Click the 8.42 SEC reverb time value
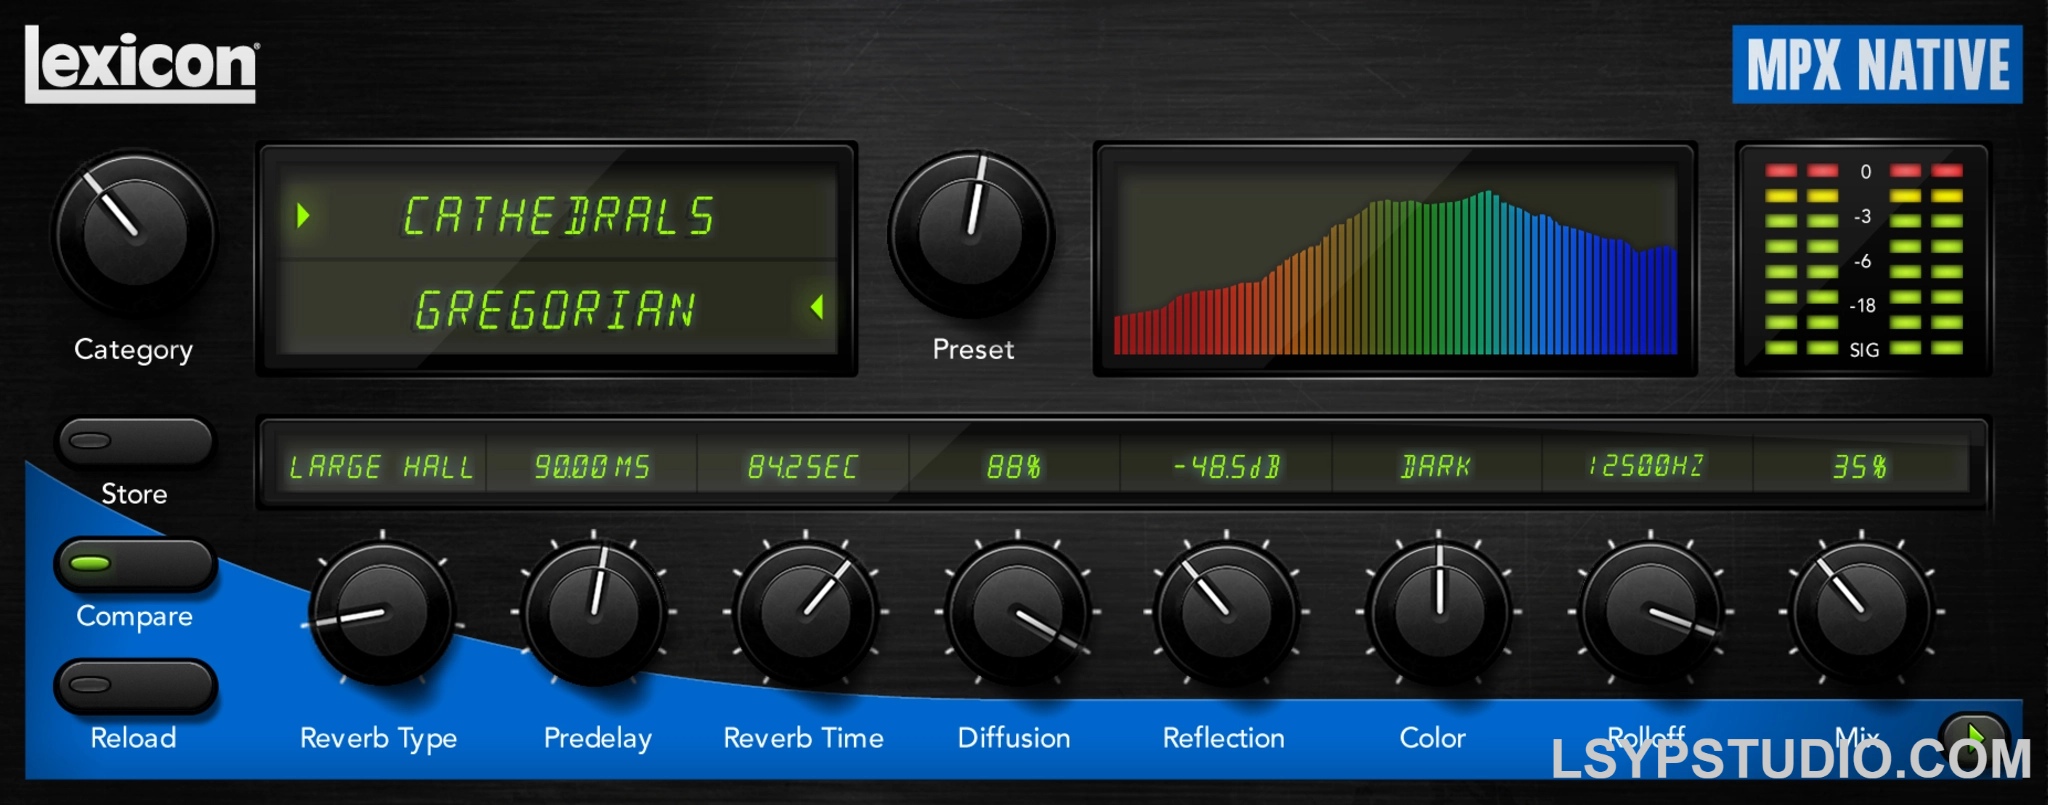The height and width of the screenshot is (805, 2048). 803,467
